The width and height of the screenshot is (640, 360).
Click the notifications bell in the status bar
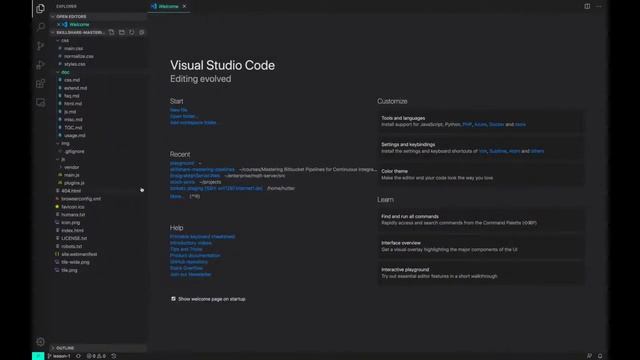(600, 356)
